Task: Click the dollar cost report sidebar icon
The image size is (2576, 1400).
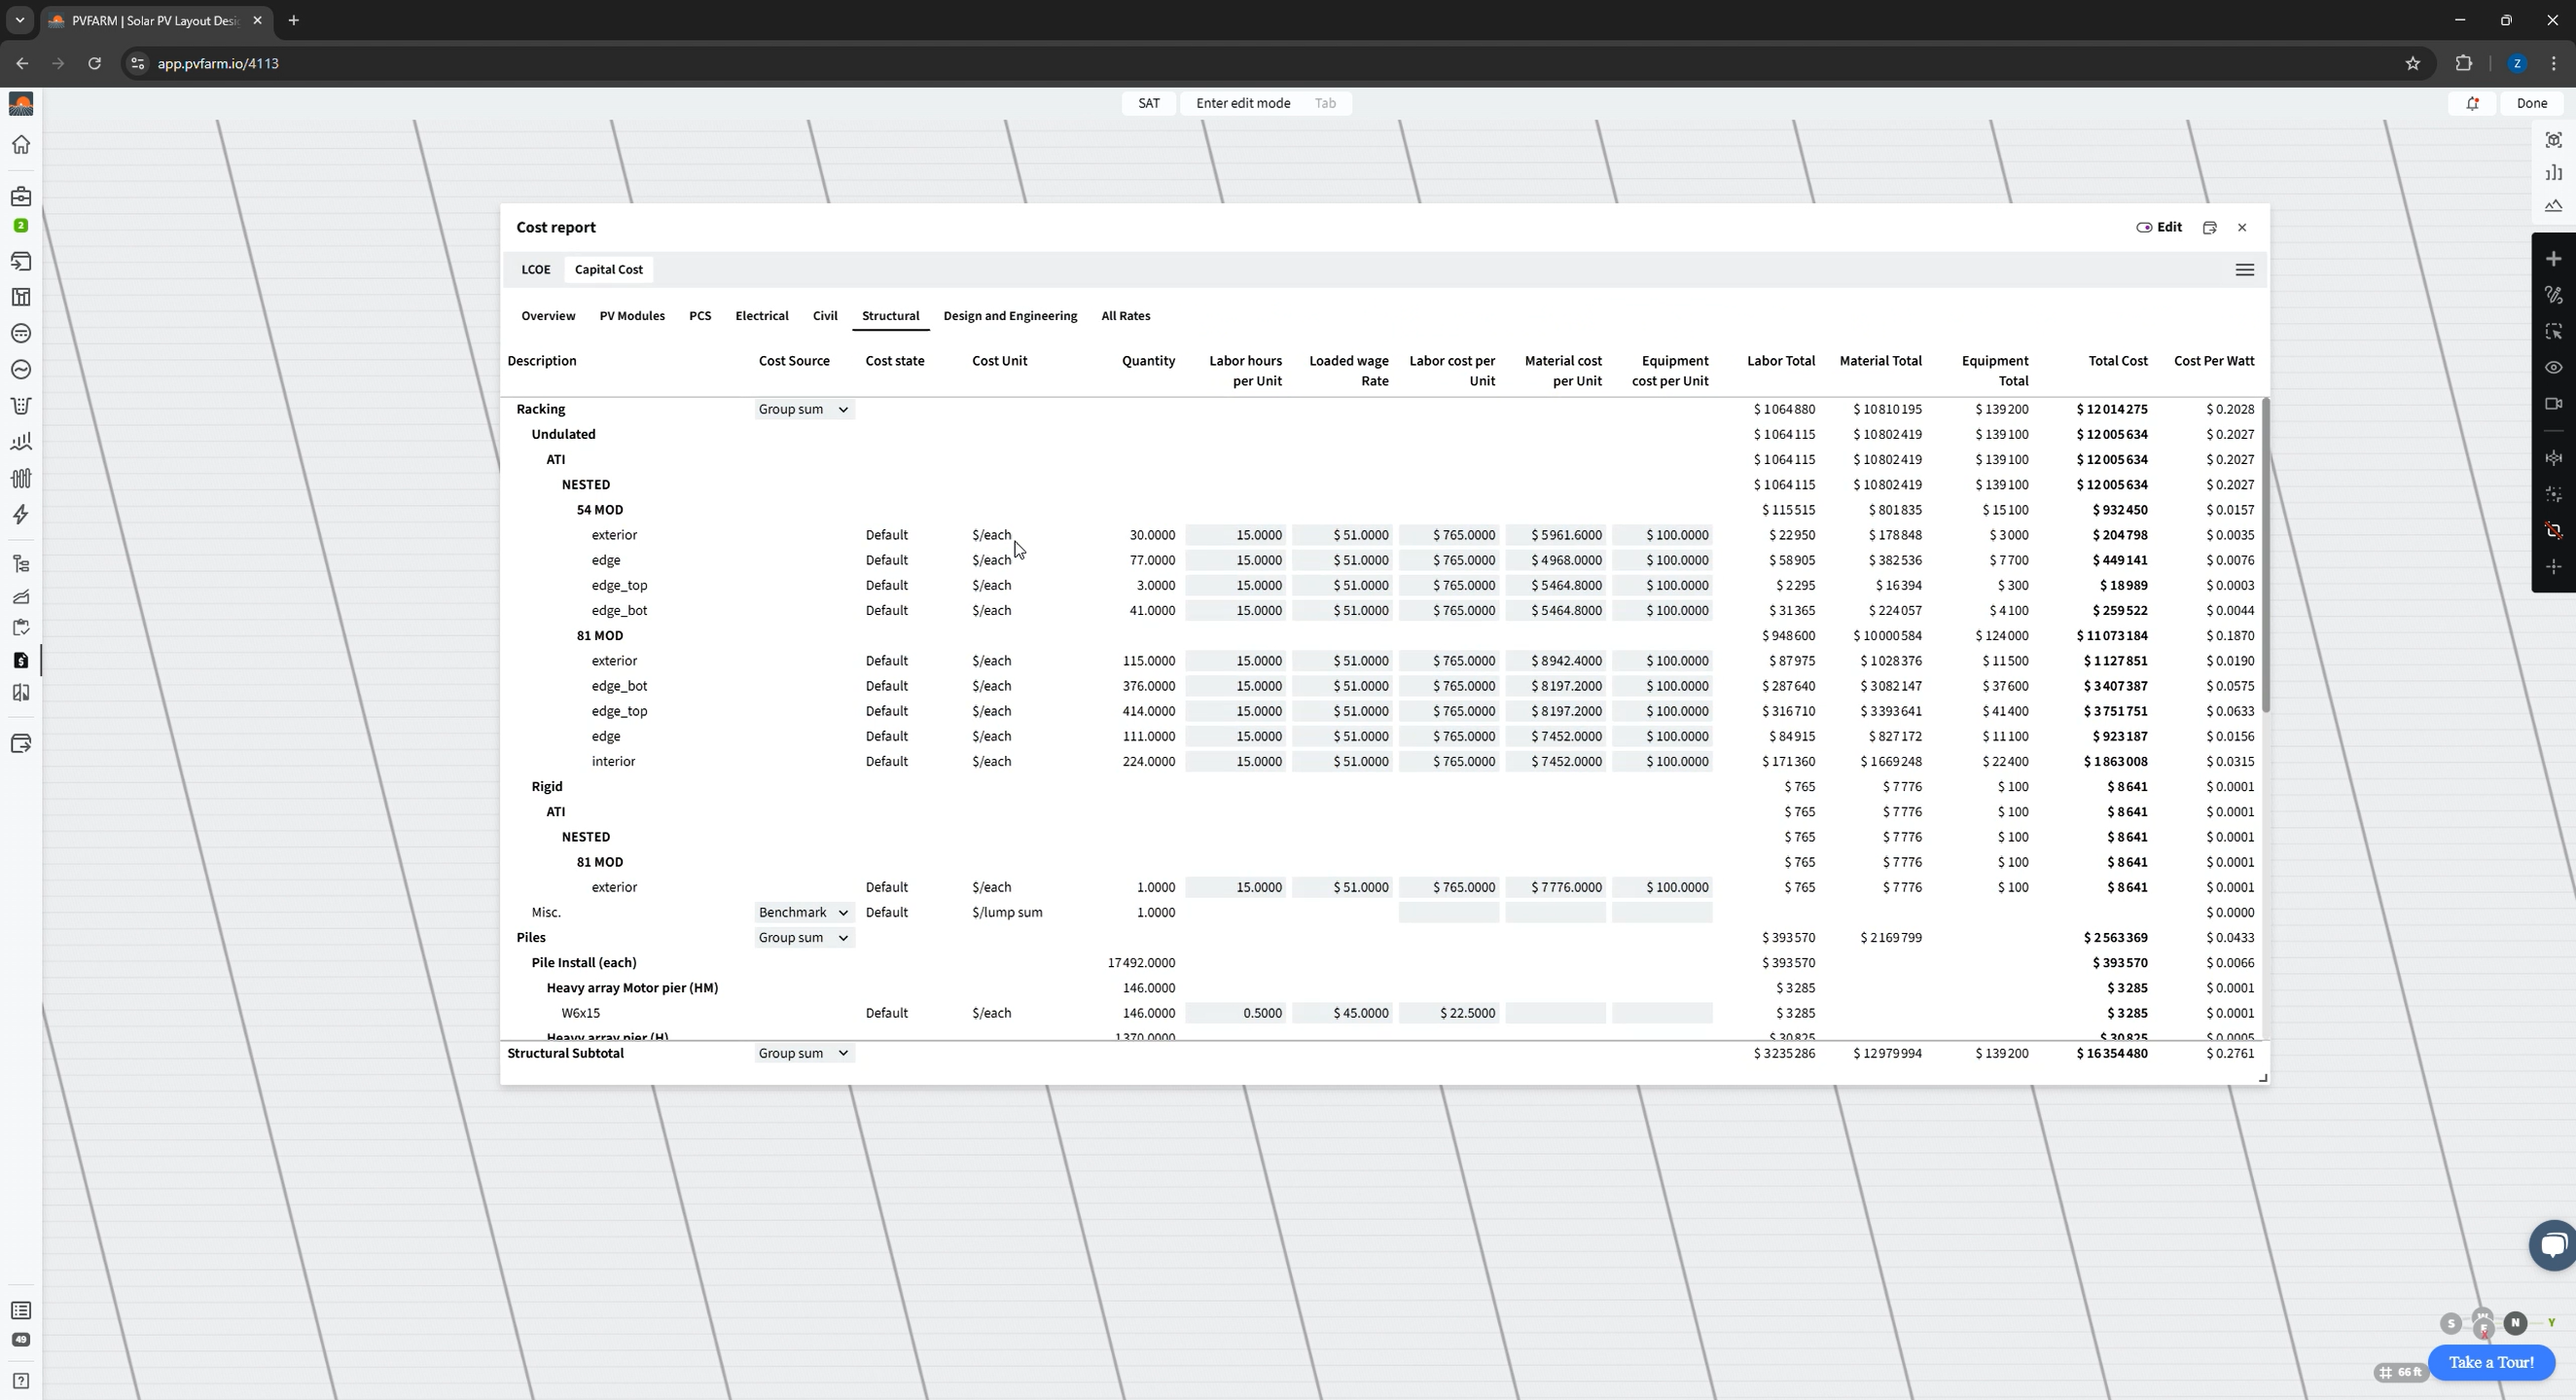Action: coord(20,660)
